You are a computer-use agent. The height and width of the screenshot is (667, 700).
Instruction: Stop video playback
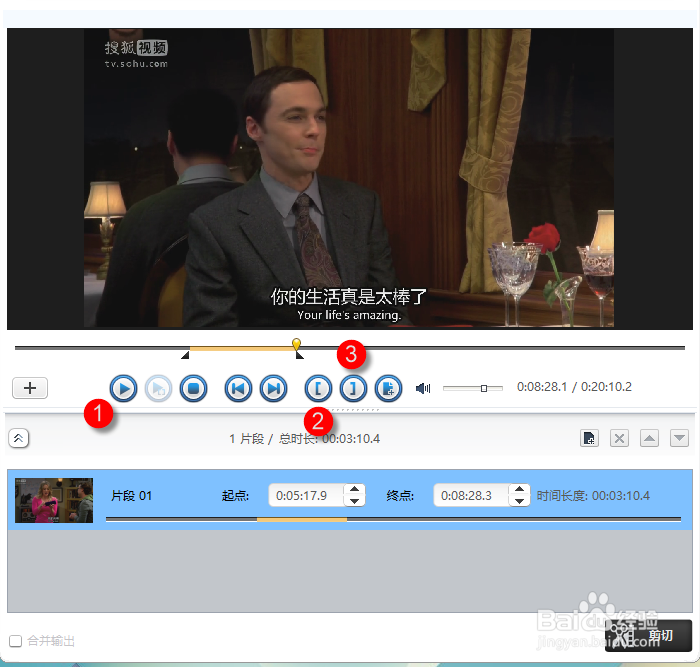pyautogui.click(x=193, y=388)
